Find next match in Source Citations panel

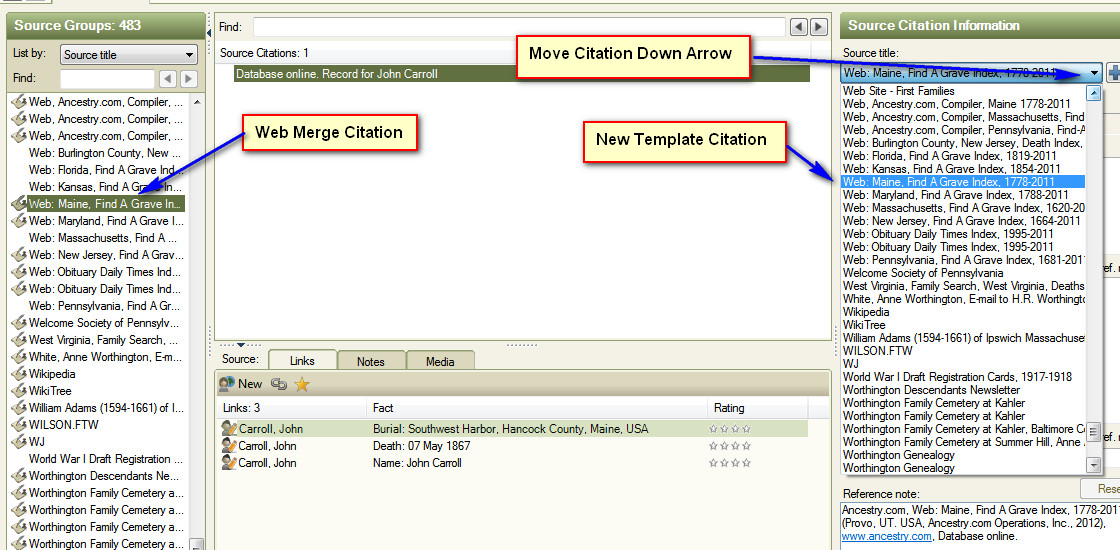click(x=819, y=27)
